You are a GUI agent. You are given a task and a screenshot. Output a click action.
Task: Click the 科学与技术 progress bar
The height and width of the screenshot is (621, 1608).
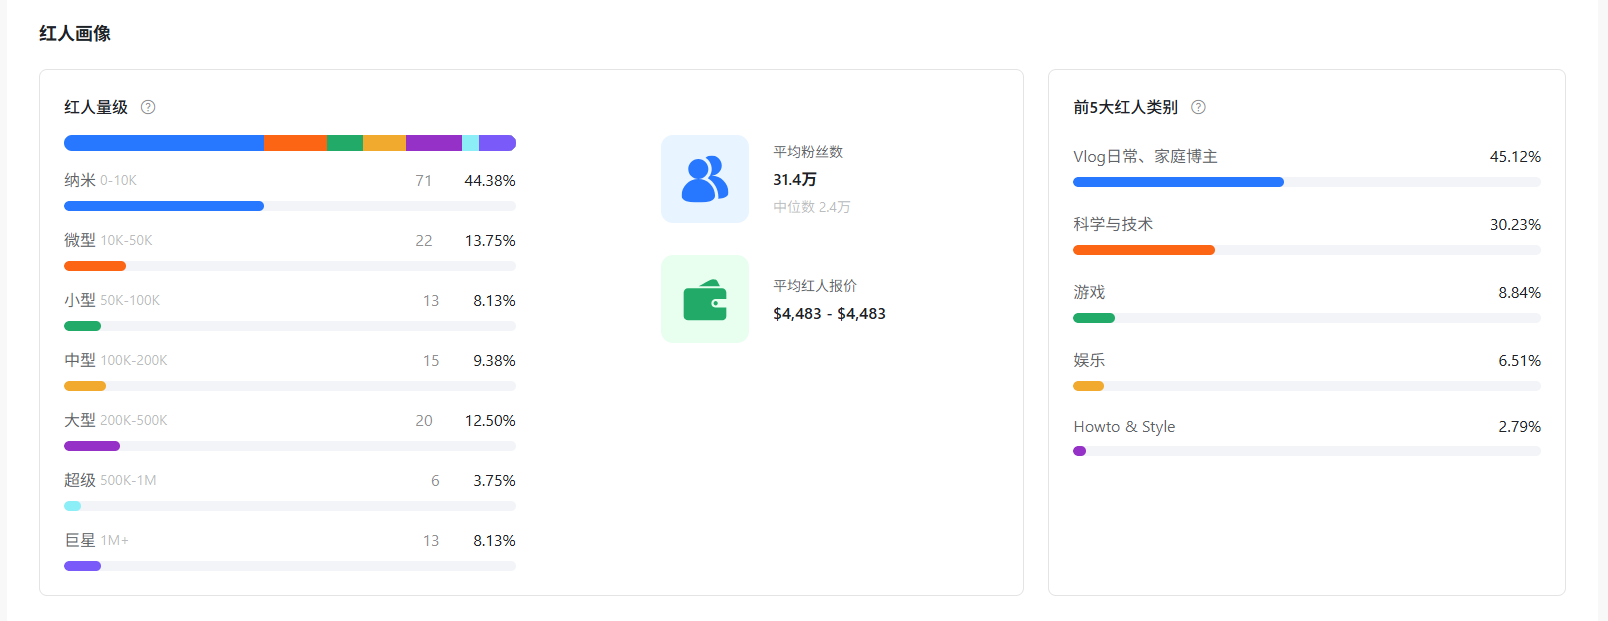pos(1307,250)
